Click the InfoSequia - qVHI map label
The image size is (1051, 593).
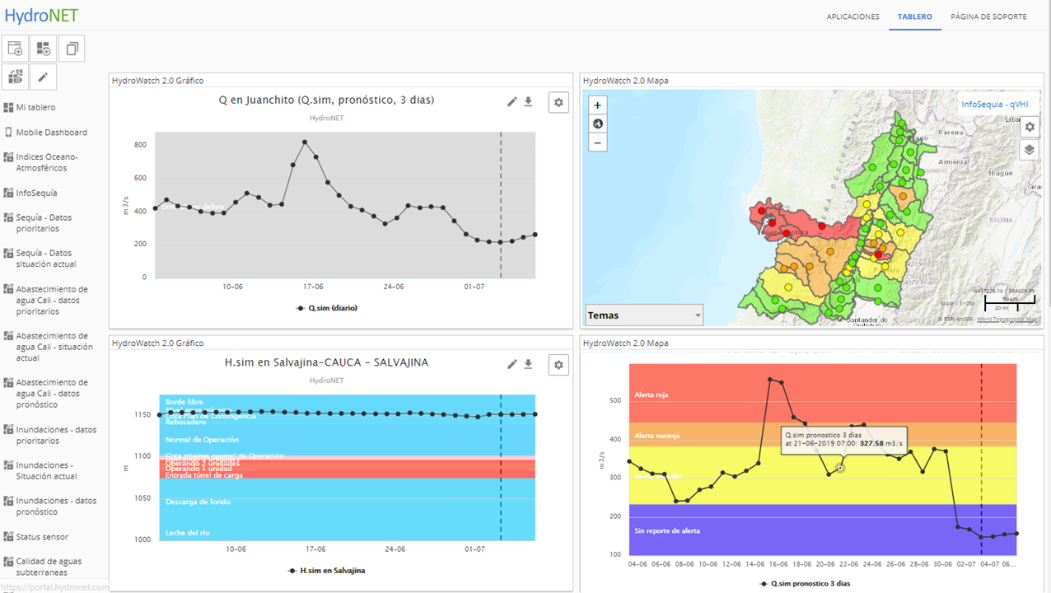click(x=995, y=105)
